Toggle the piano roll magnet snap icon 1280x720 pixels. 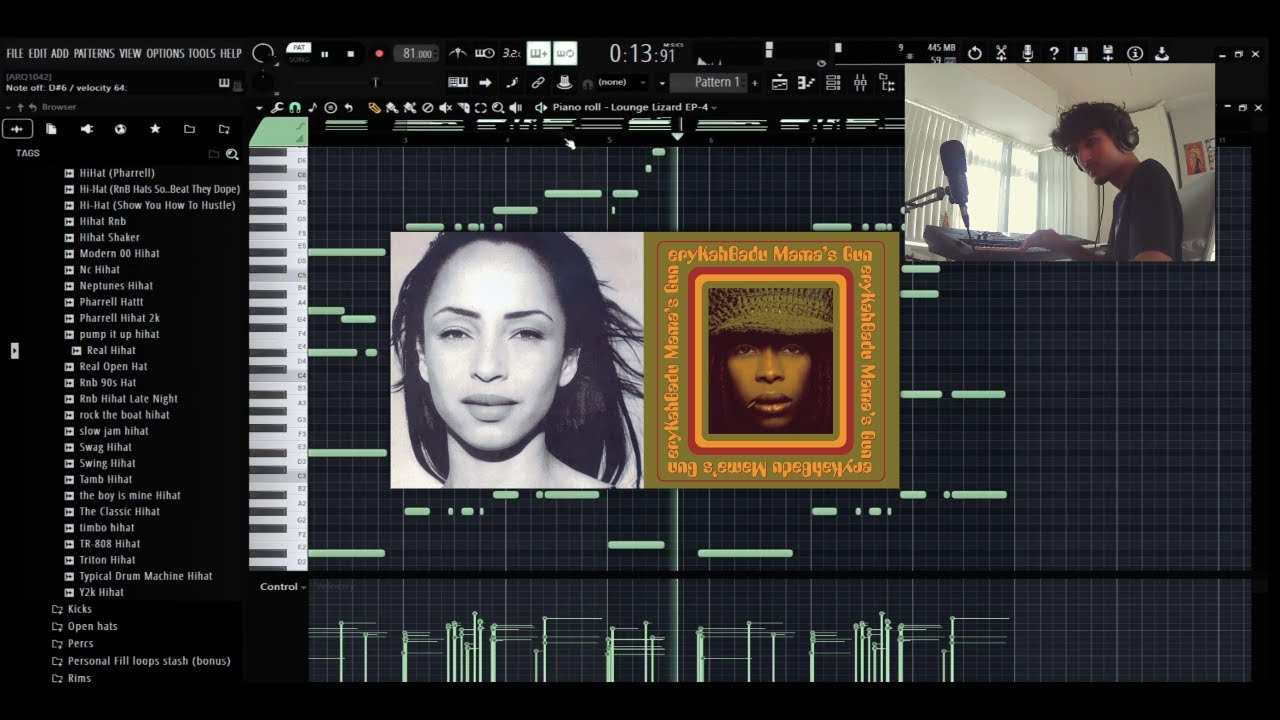[294, 107]
